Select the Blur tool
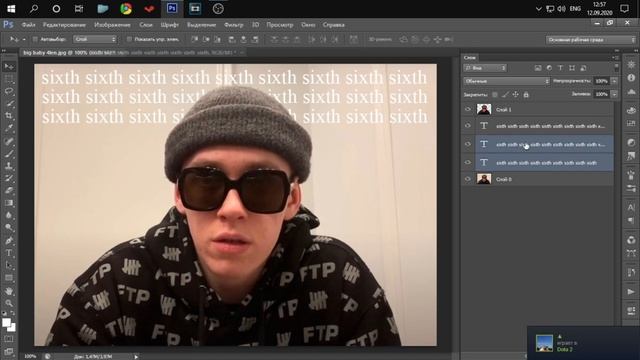Viewport: 640px width, 360px height. 9,215
